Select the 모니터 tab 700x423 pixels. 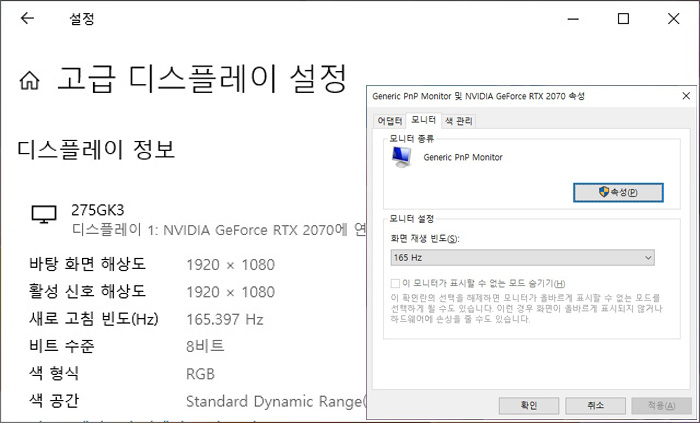(423, 120)
